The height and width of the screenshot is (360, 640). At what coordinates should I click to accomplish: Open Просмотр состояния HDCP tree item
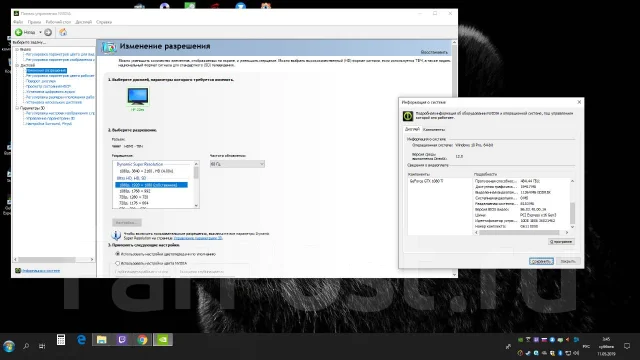point(48,87)
